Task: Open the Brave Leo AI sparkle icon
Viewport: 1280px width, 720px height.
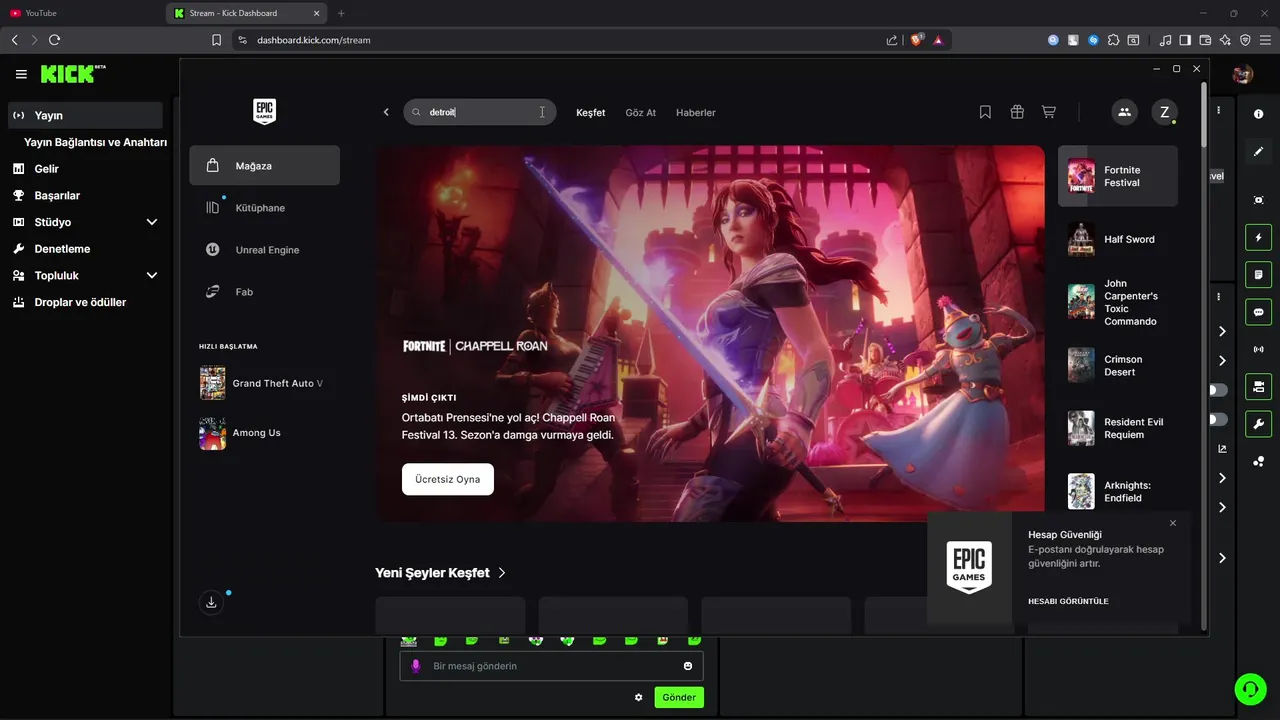Action: pos(1225,40)
